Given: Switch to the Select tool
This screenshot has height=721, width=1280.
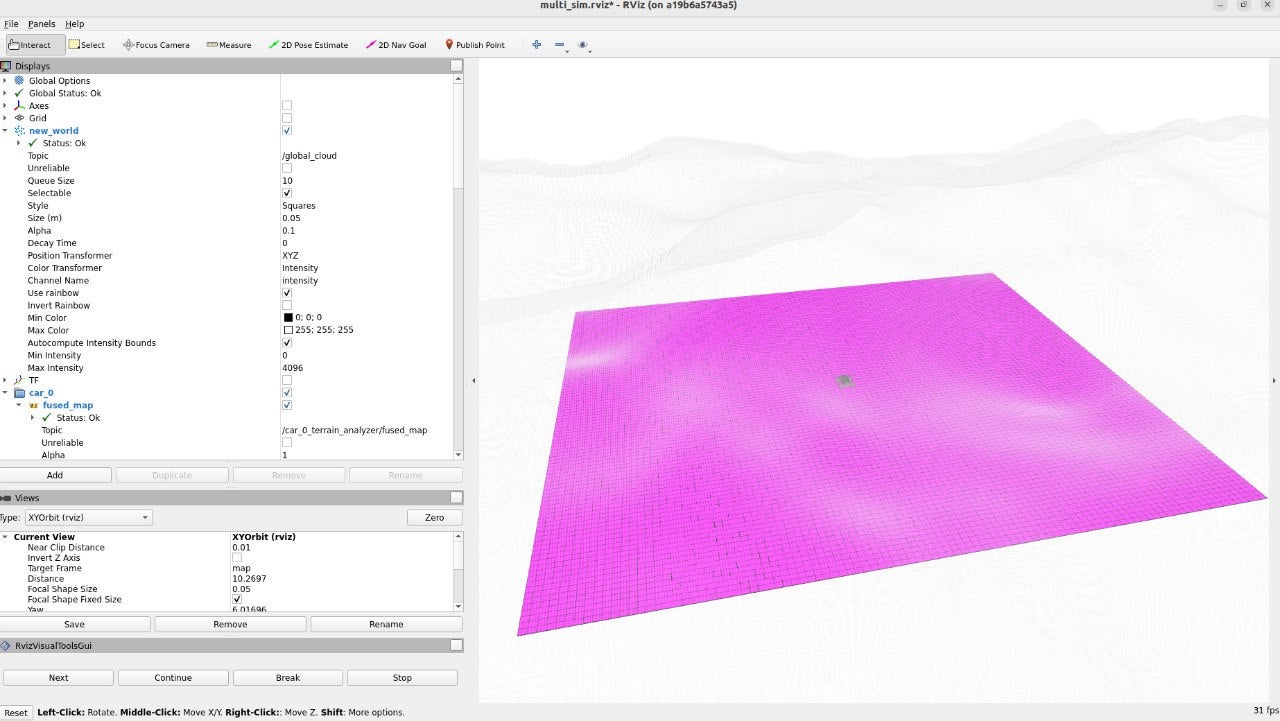Looking at the screenshot, I should coord(87,45).
